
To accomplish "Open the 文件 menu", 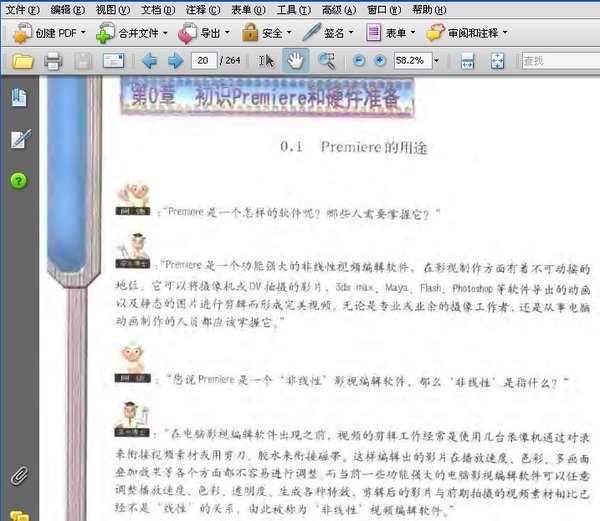I will (23, 10).
